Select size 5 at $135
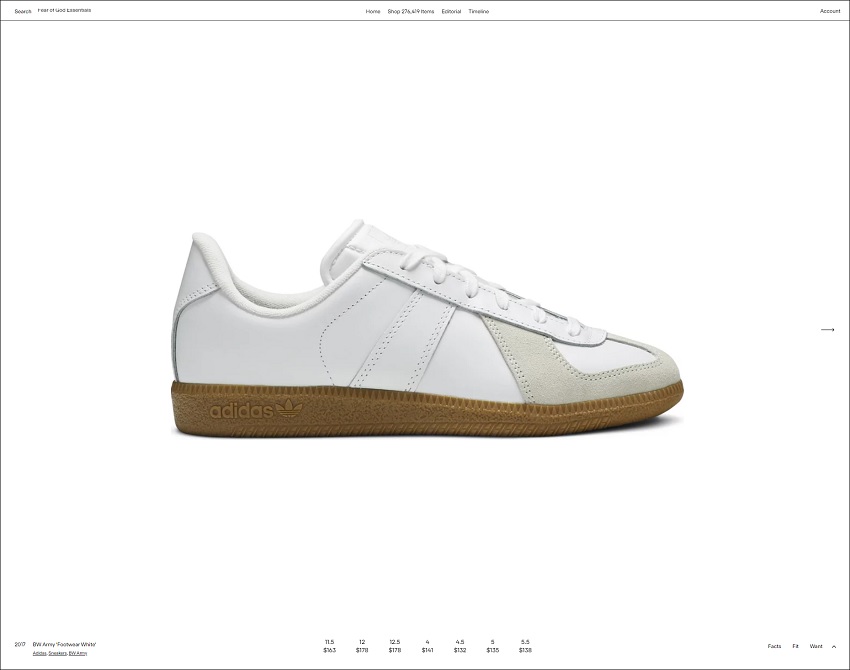This screenshot has height=670, width=850. (492, 646)
